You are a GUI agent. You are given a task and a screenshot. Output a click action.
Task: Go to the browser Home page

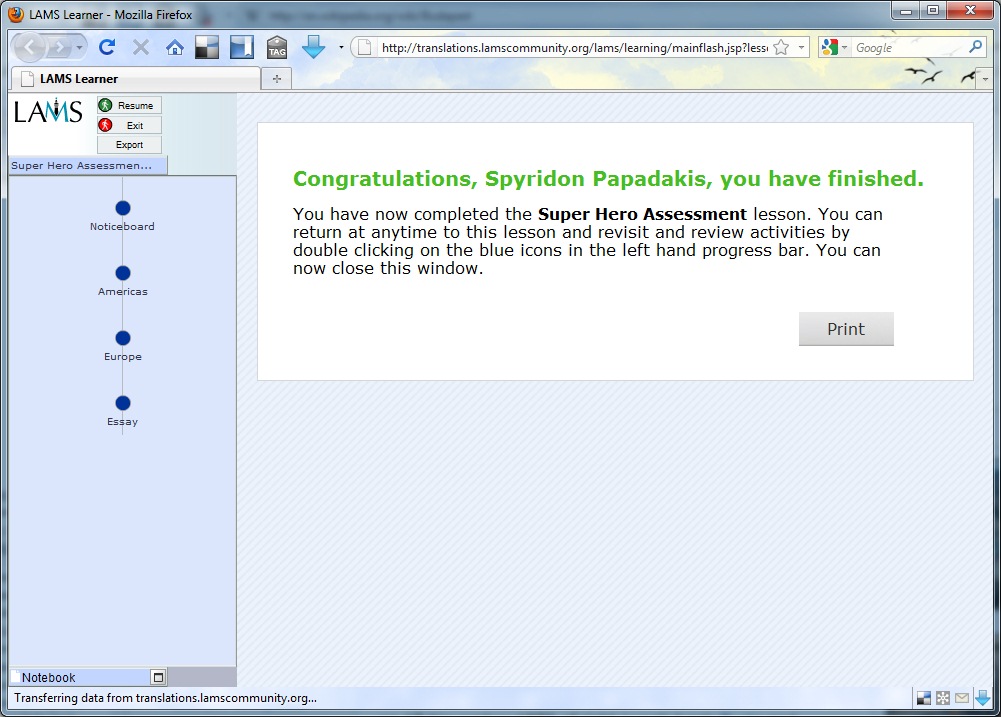pos(175,47)
